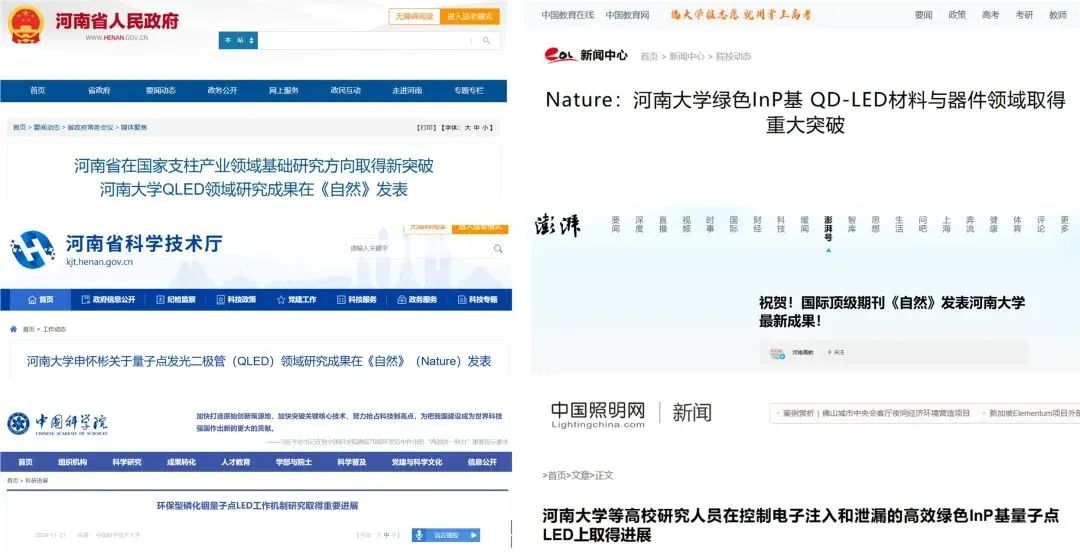Open 人才教育 in the Academy of Sciences nav

(236, 462)
